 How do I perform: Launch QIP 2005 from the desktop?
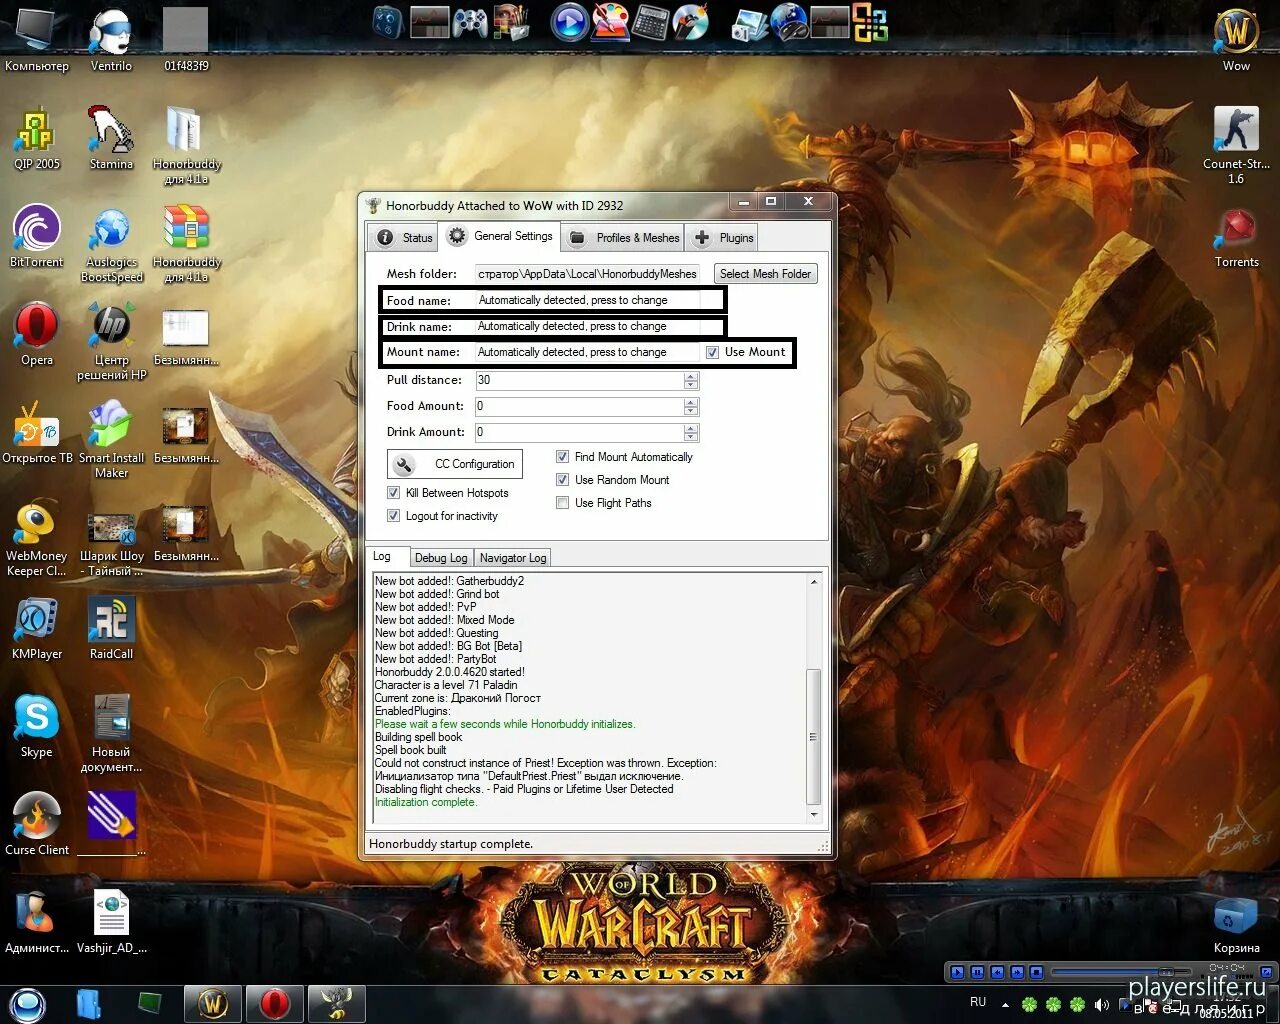[x=37, y=138]
